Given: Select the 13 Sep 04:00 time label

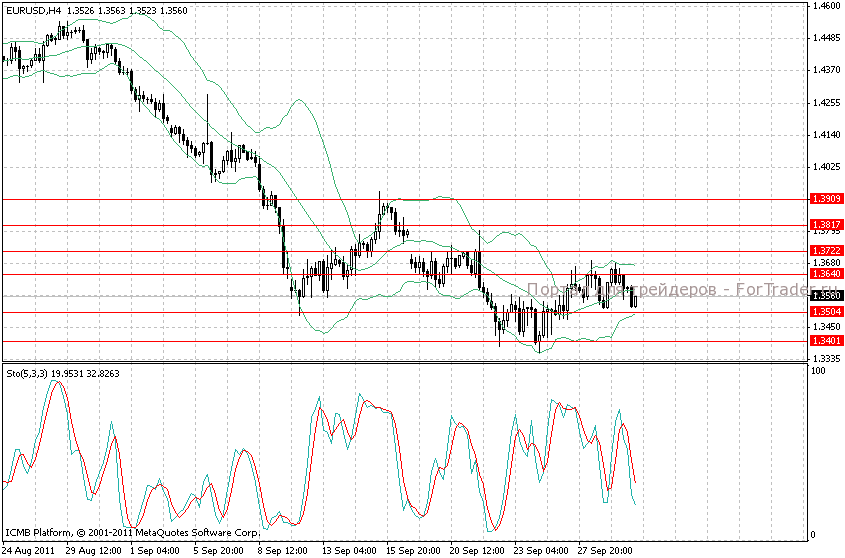Looking at the screenshot, I should [x=348, y=550].
